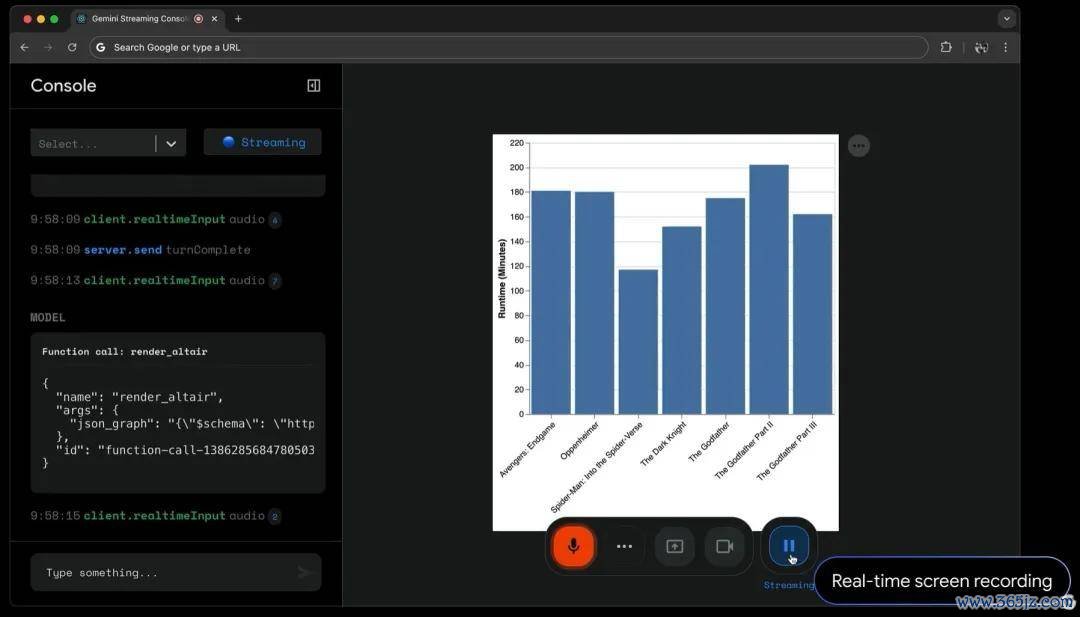This screenshot has height=617, width=1080.
Task: Click the 9:58:15 client.realtimeInput audio log
Action: pos(156,516)
